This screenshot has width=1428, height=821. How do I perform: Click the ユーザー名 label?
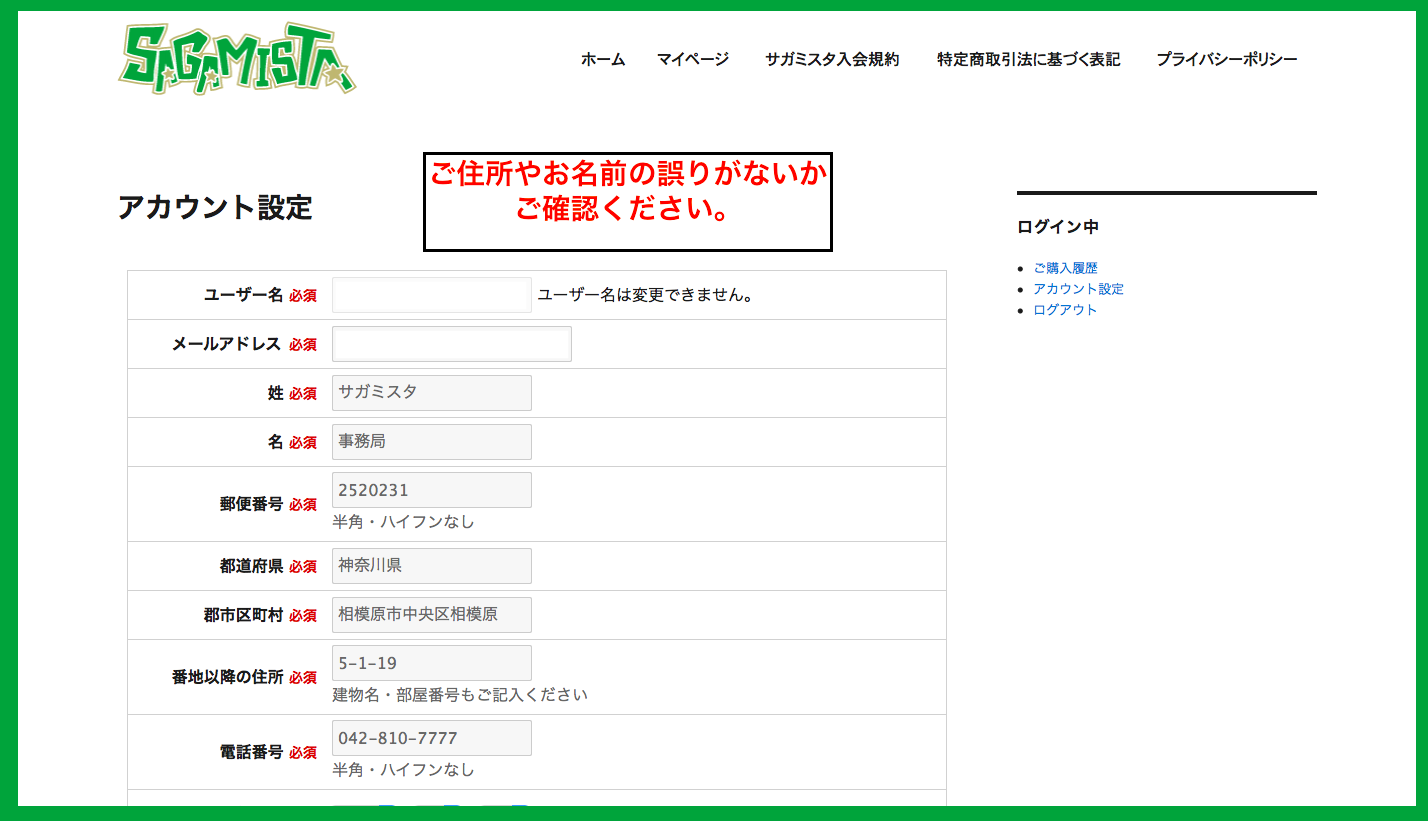tap(244, 295)
